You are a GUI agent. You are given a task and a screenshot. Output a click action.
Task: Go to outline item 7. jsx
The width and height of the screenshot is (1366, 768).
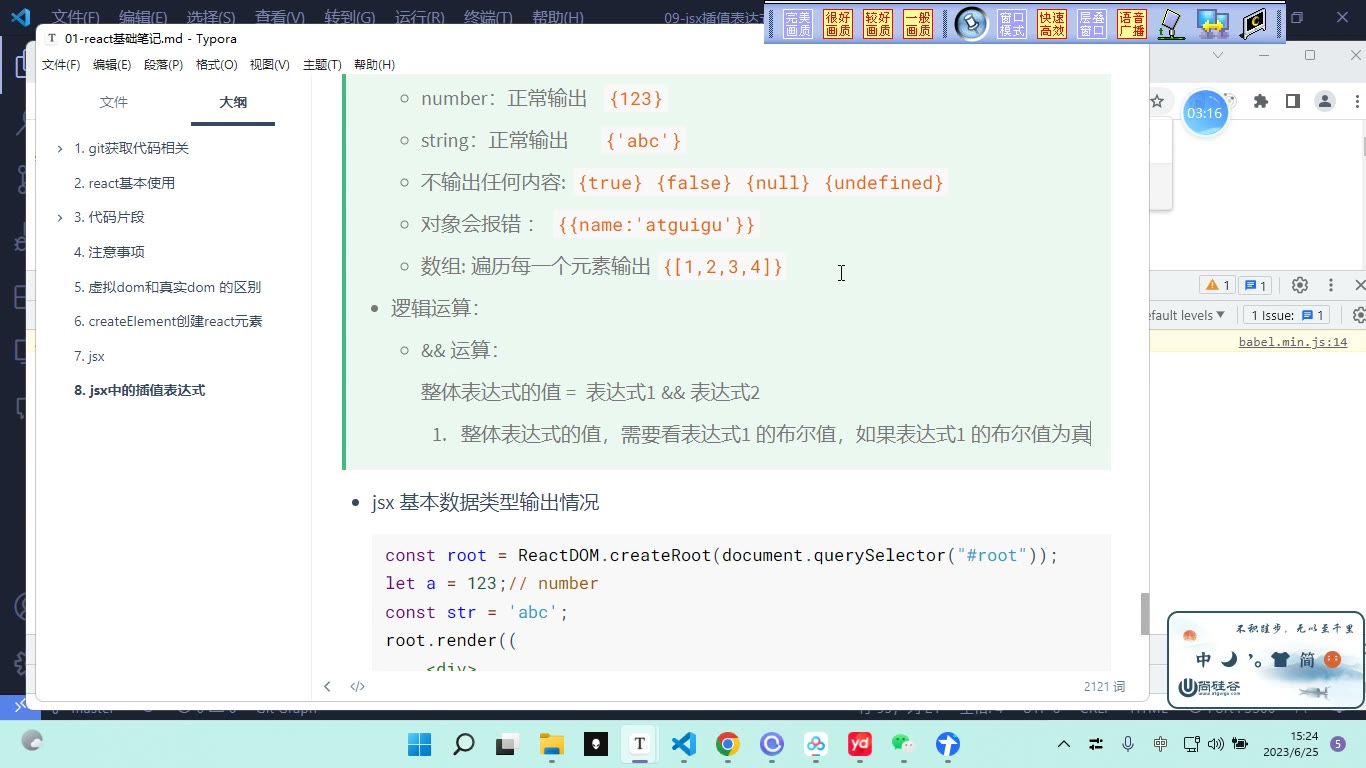pos(89,356)
